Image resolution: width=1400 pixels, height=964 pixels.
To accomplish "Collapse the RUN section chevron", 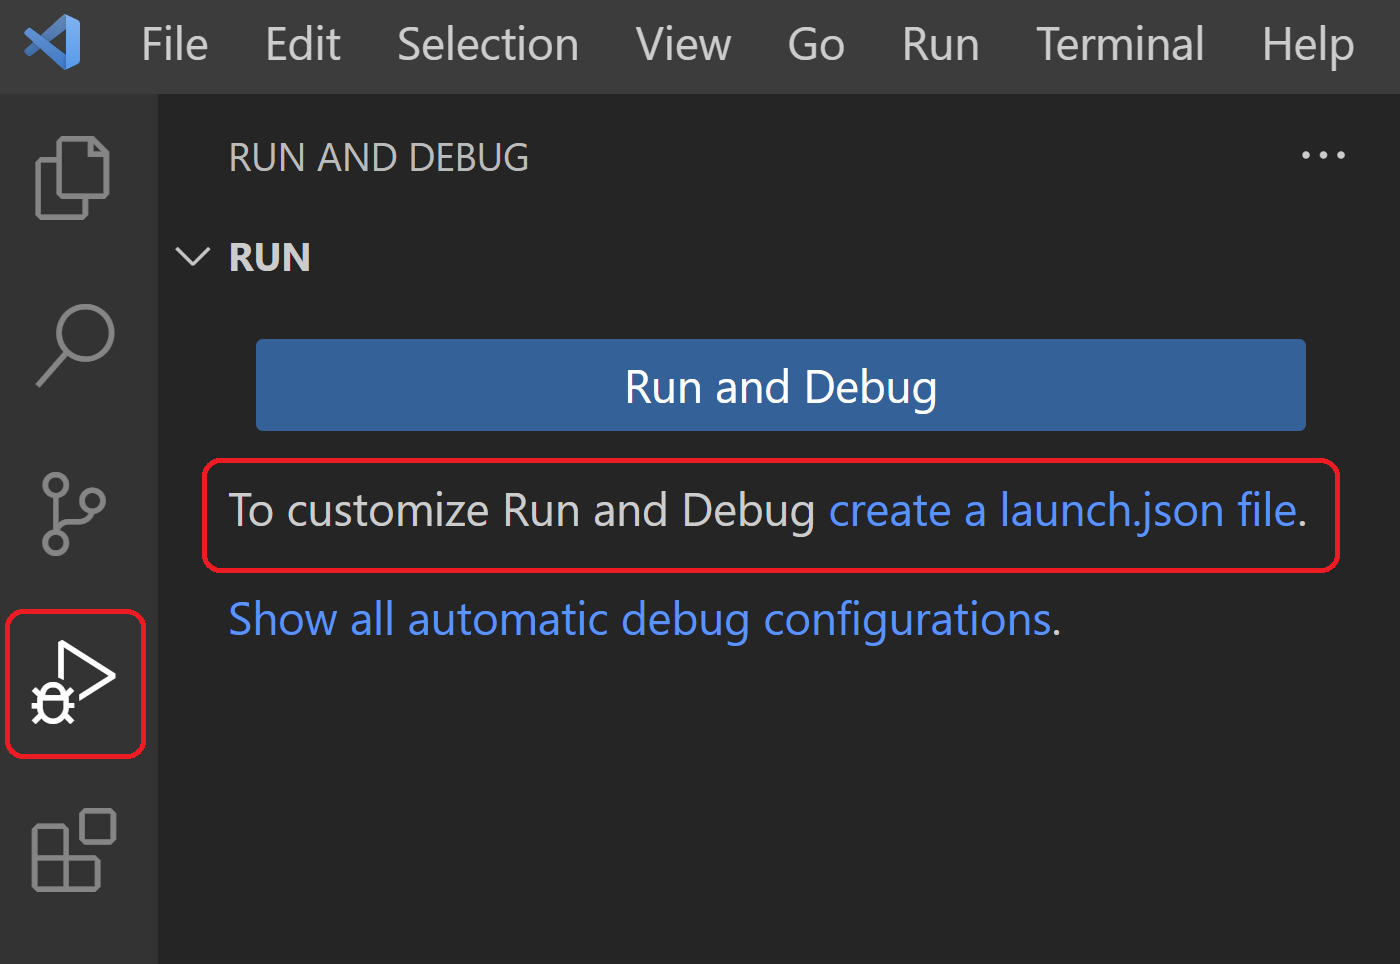I will (x=193, y=257).
